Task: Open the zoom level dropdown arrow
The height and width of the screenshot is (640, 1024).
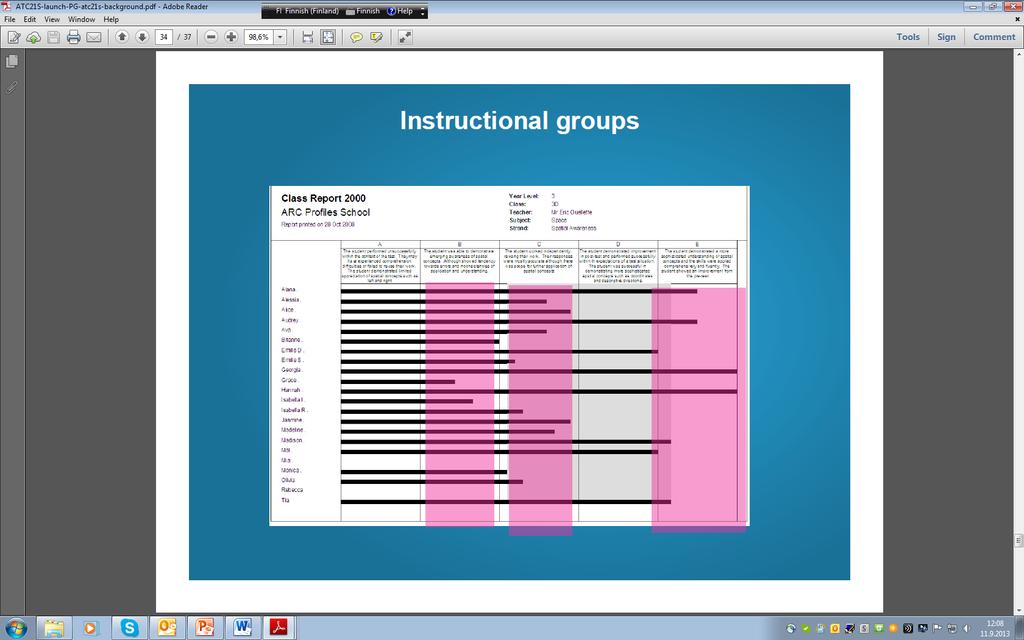Action: (280, 37)
